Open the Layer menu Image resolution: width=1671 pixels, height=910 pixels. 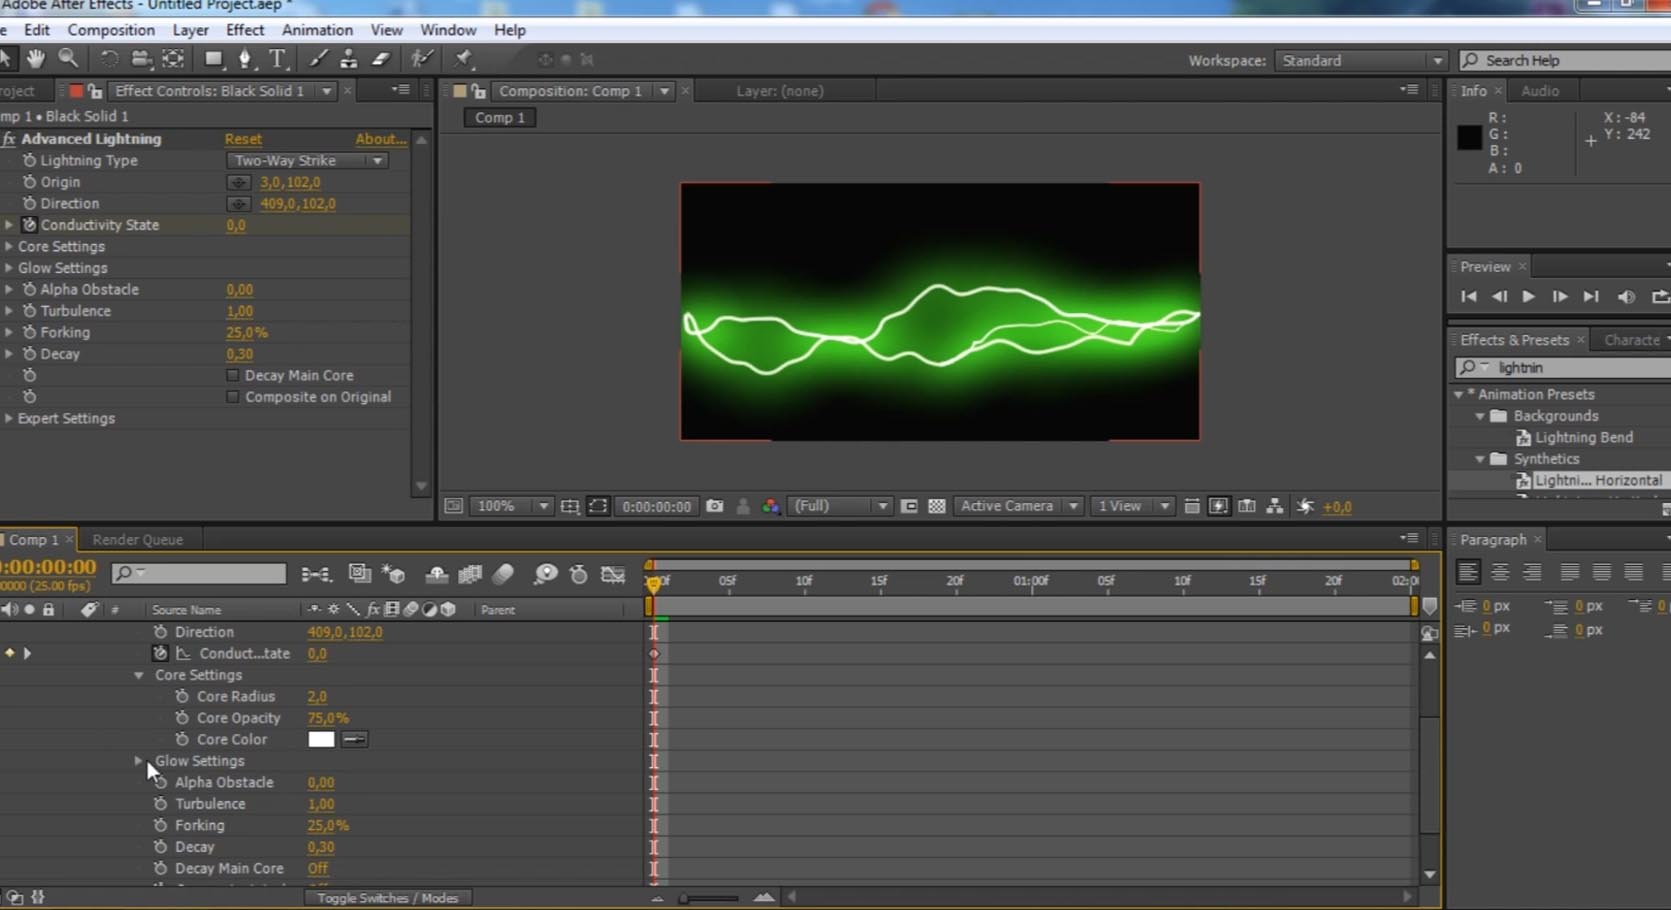pyautogui.click(x=190, y=30)
